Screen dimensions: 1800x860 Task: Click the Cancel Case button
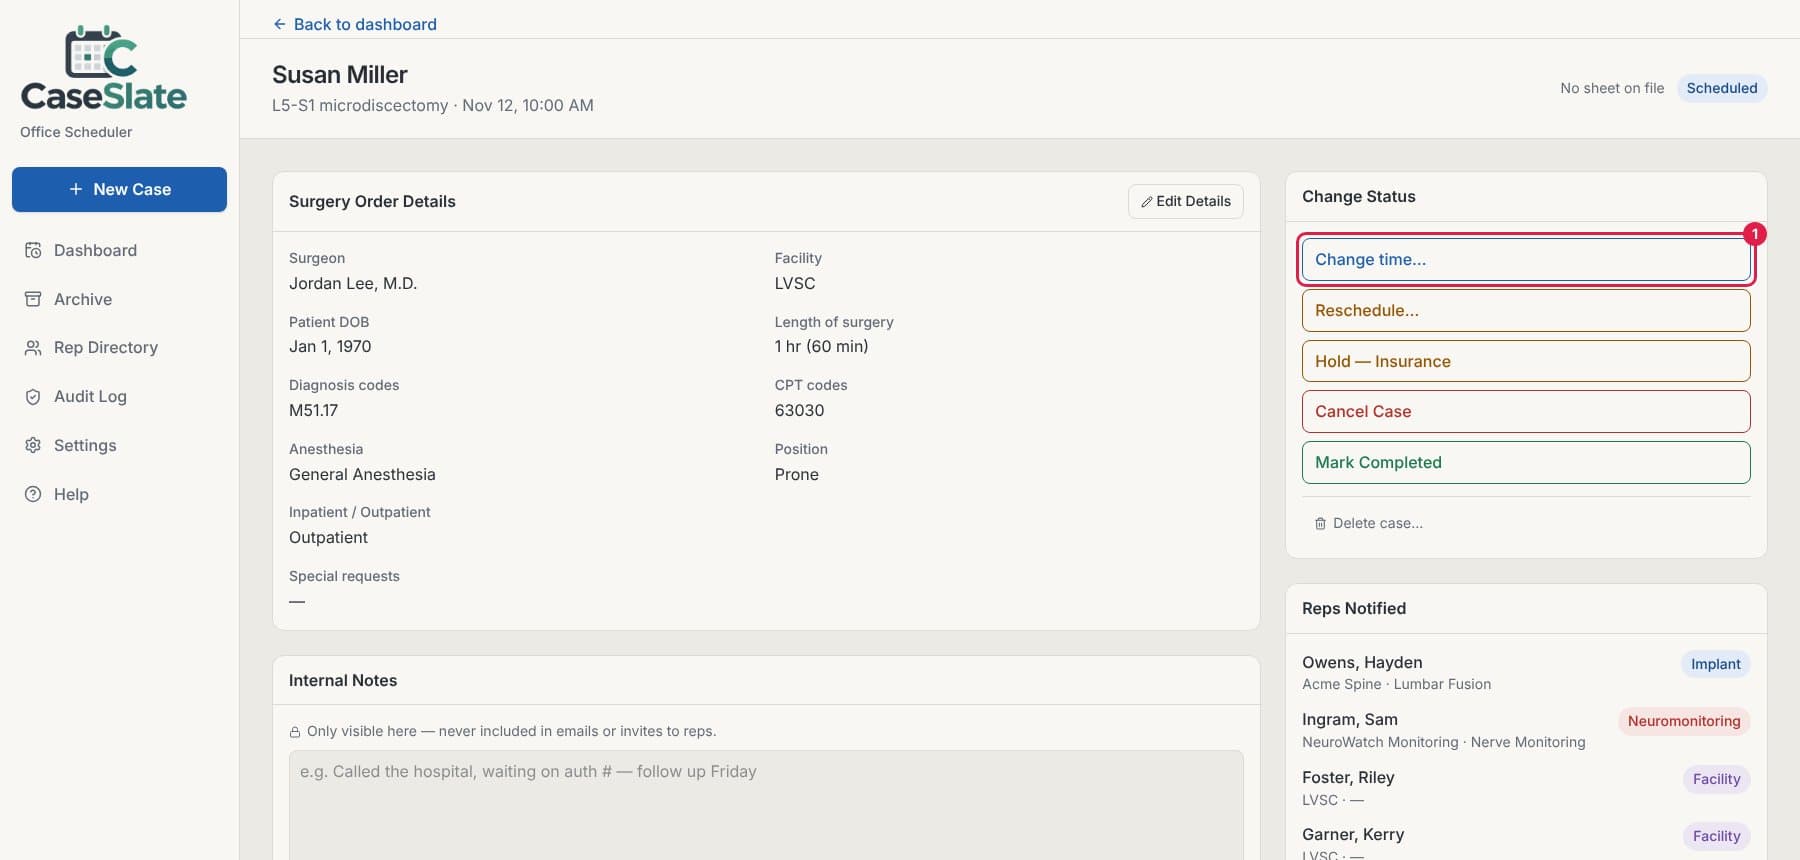coord(1526,411)
